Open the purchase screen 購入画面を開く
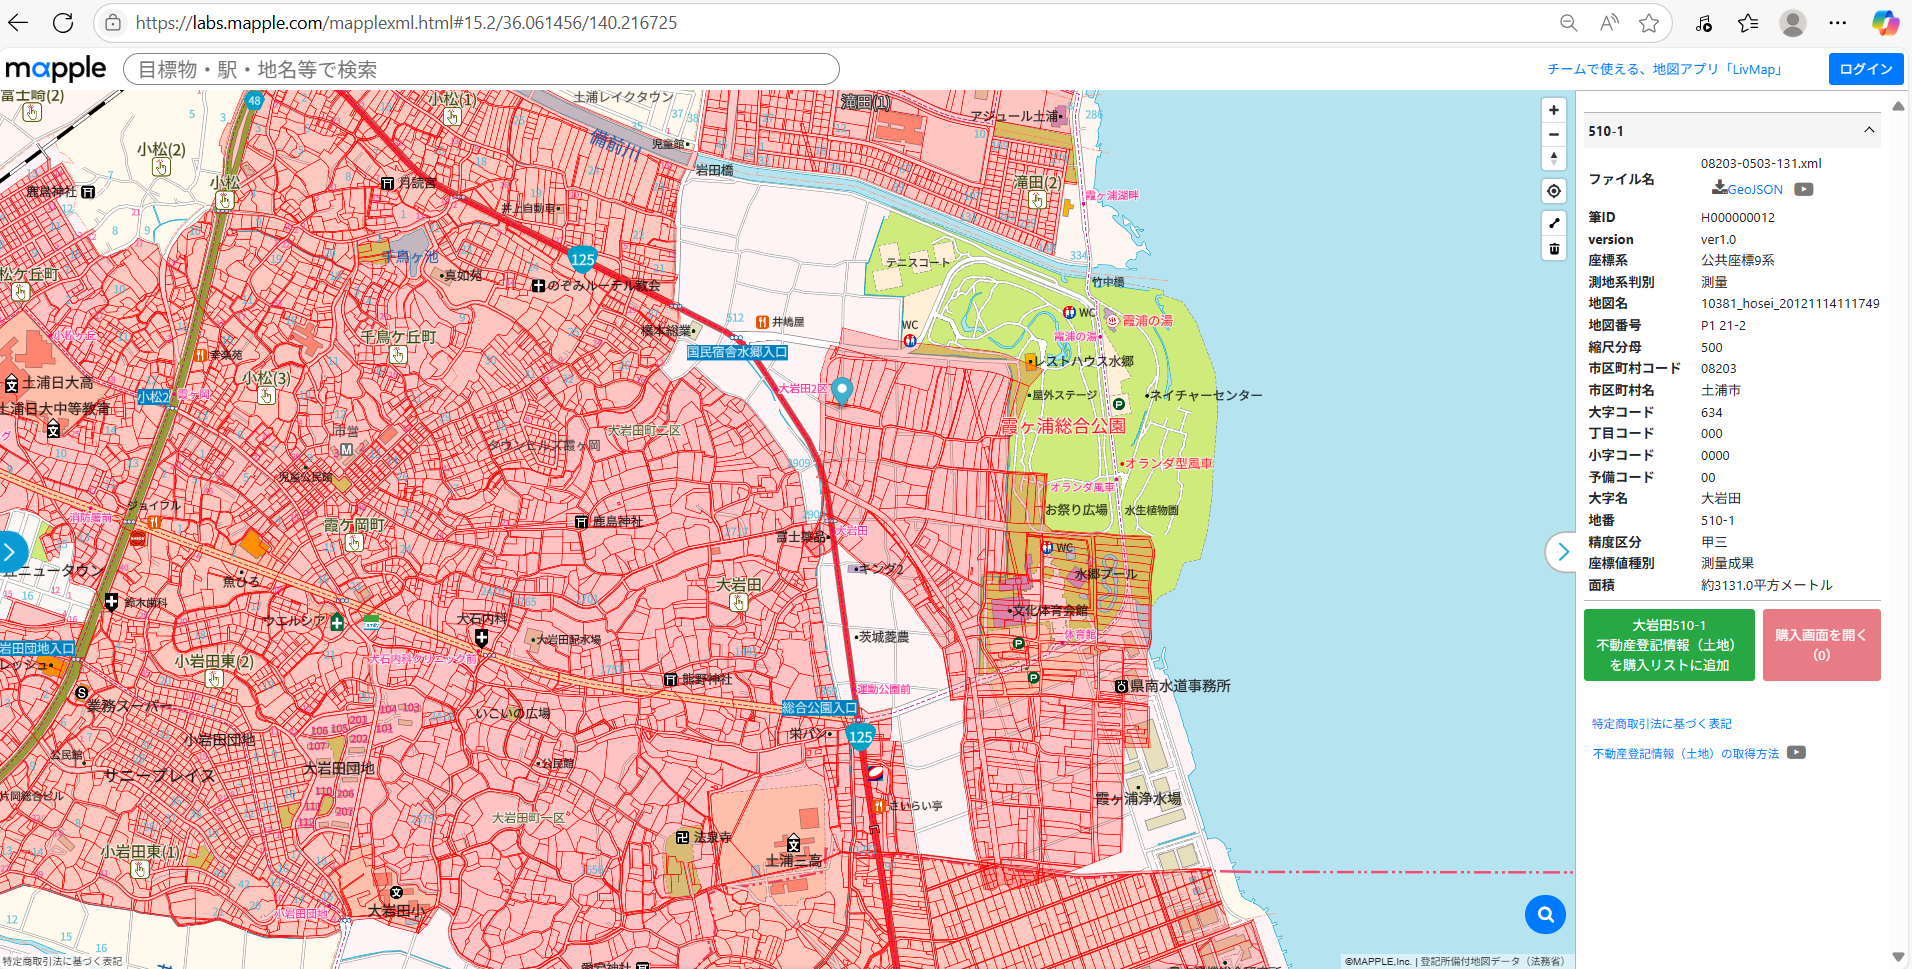1912x969 pixels. (x=1821, y=645)
